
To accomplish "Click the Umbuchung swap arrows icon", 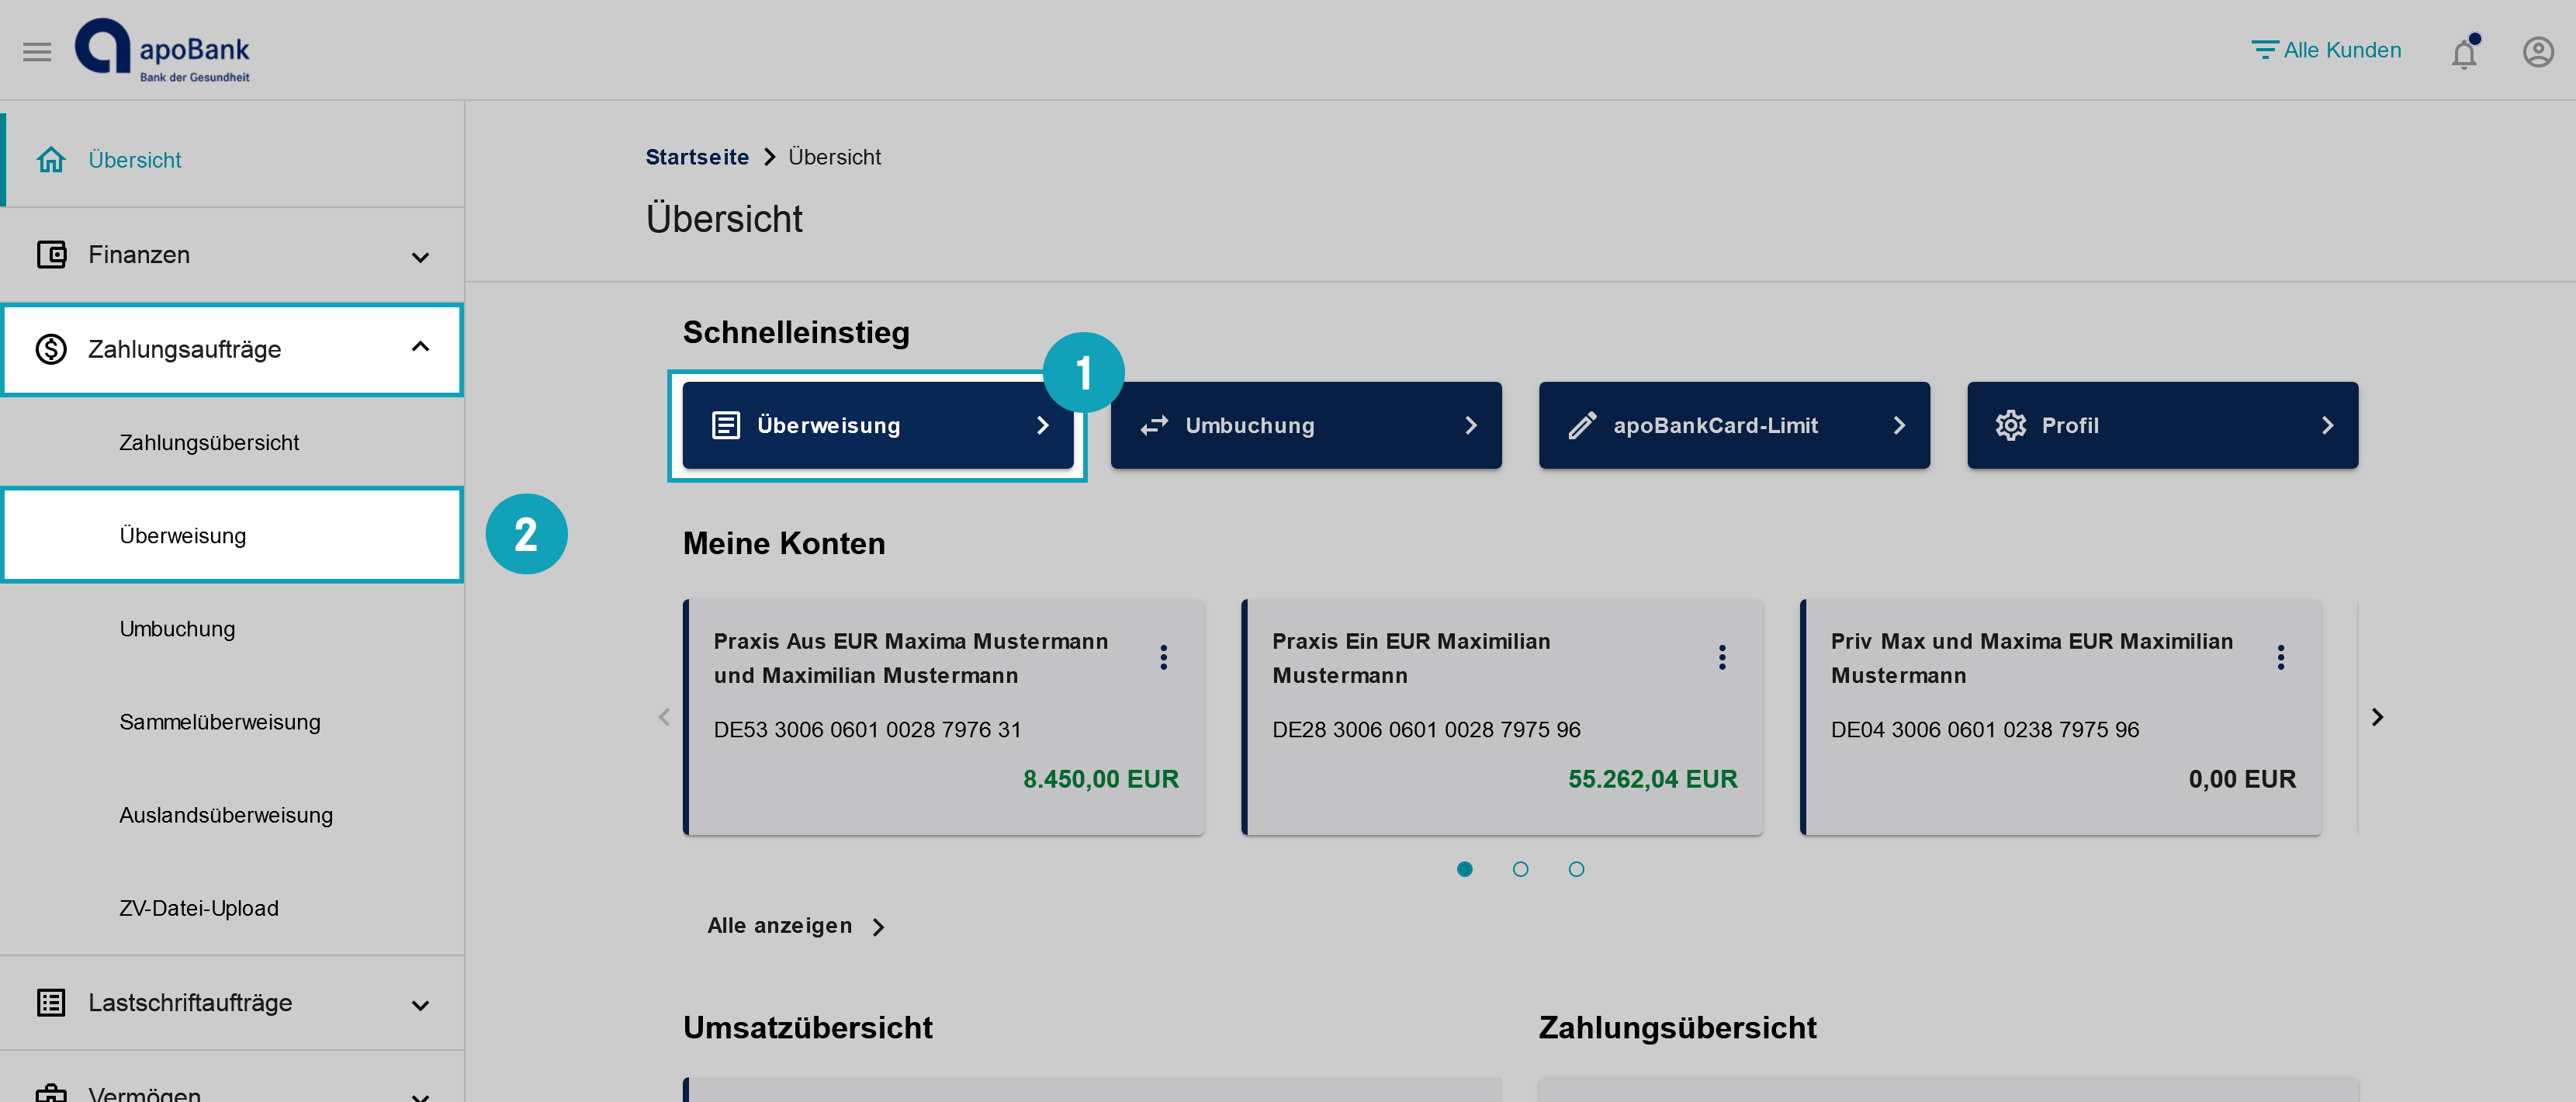I will (x=1154, y=426).
